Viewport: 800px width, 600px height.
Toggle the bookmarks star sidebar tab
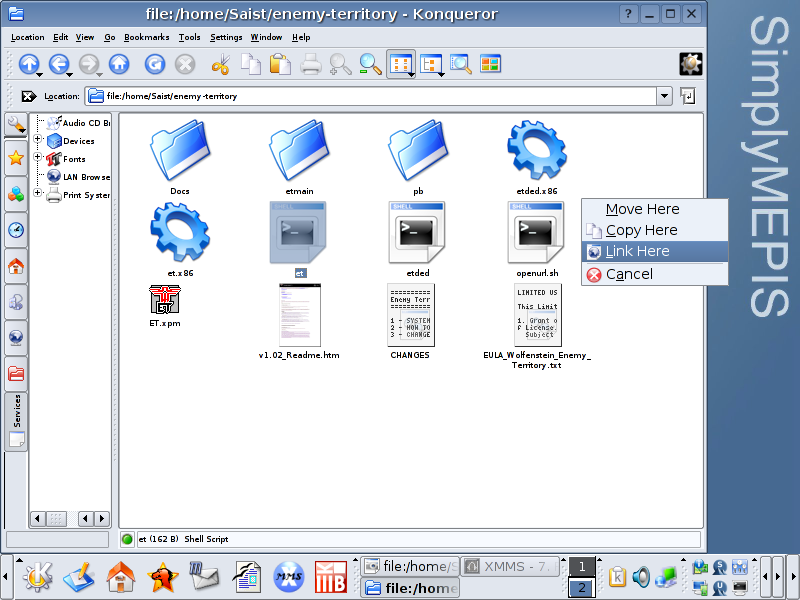pyautogui.click(x=16, y=158)
